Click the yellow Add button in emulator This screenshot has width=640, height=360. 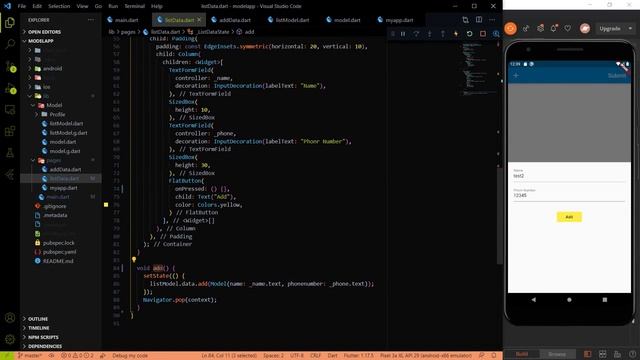569,217
